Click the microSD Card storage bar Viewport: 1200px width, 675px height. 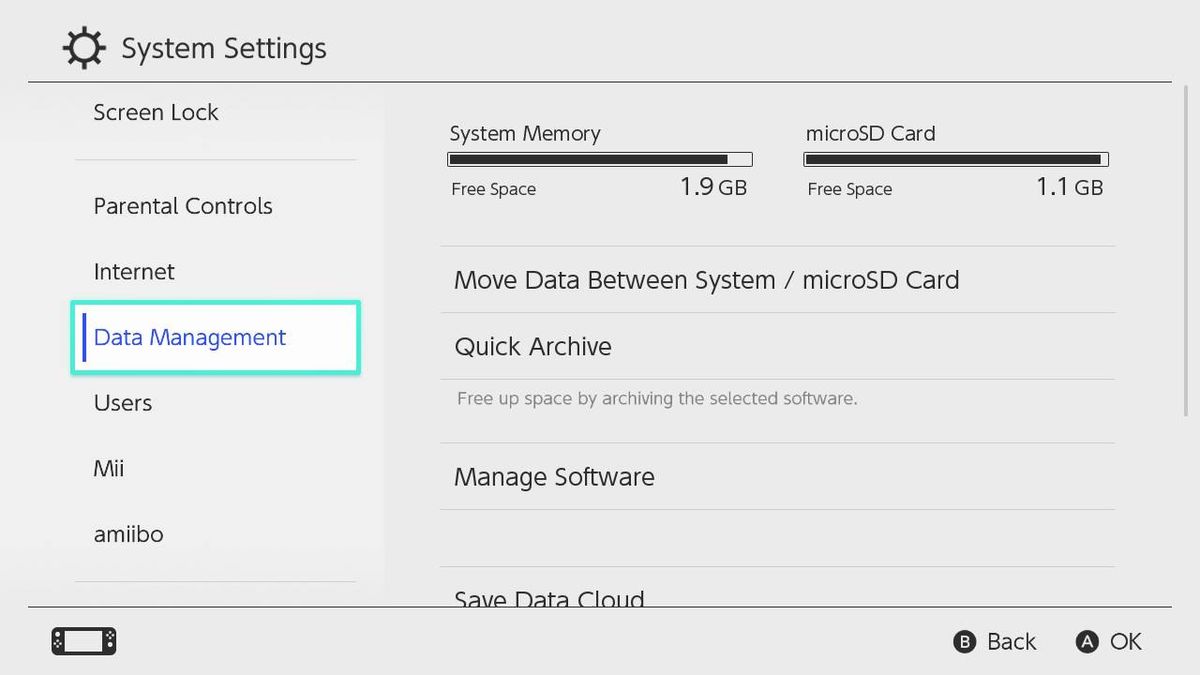click(955, 158)
